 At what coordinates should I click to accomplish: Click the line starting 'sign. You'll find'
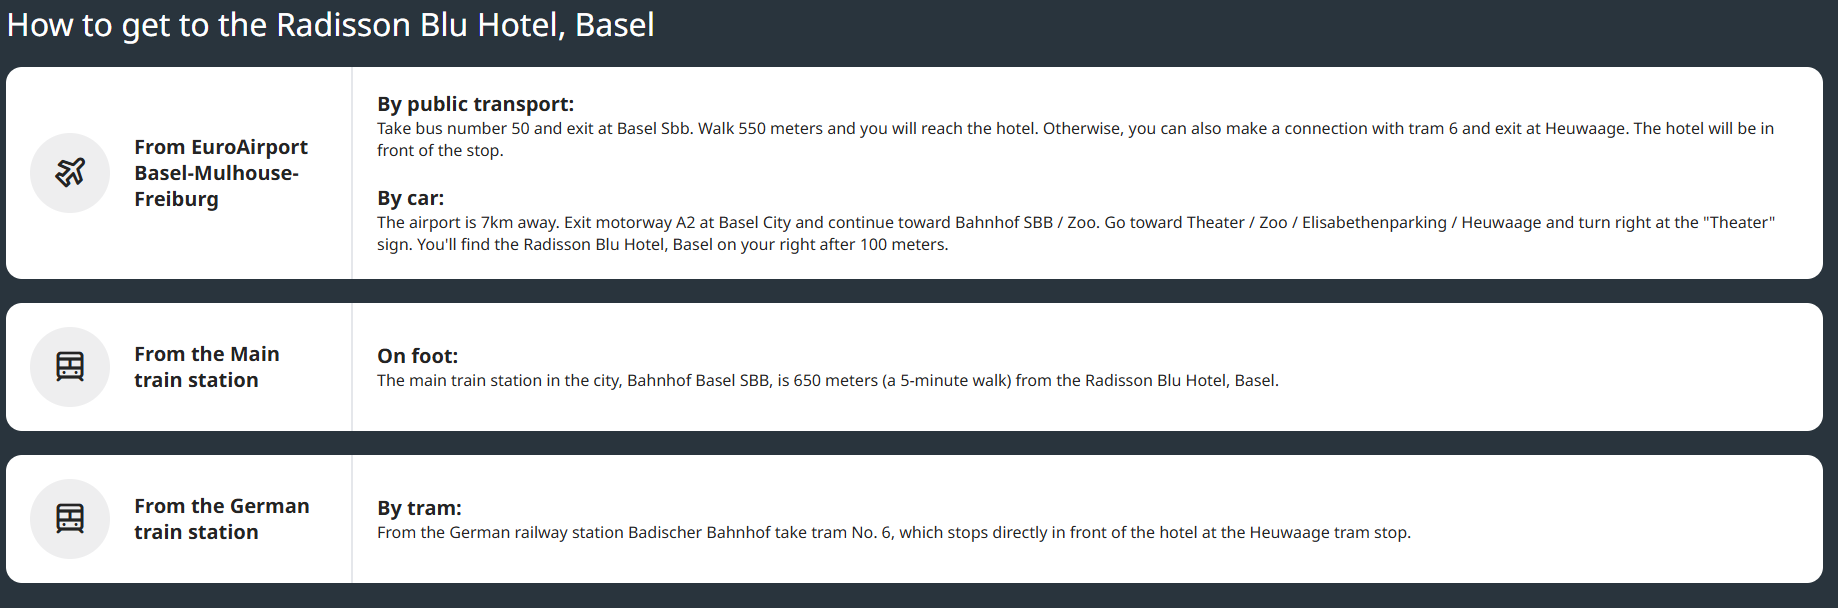662,245
